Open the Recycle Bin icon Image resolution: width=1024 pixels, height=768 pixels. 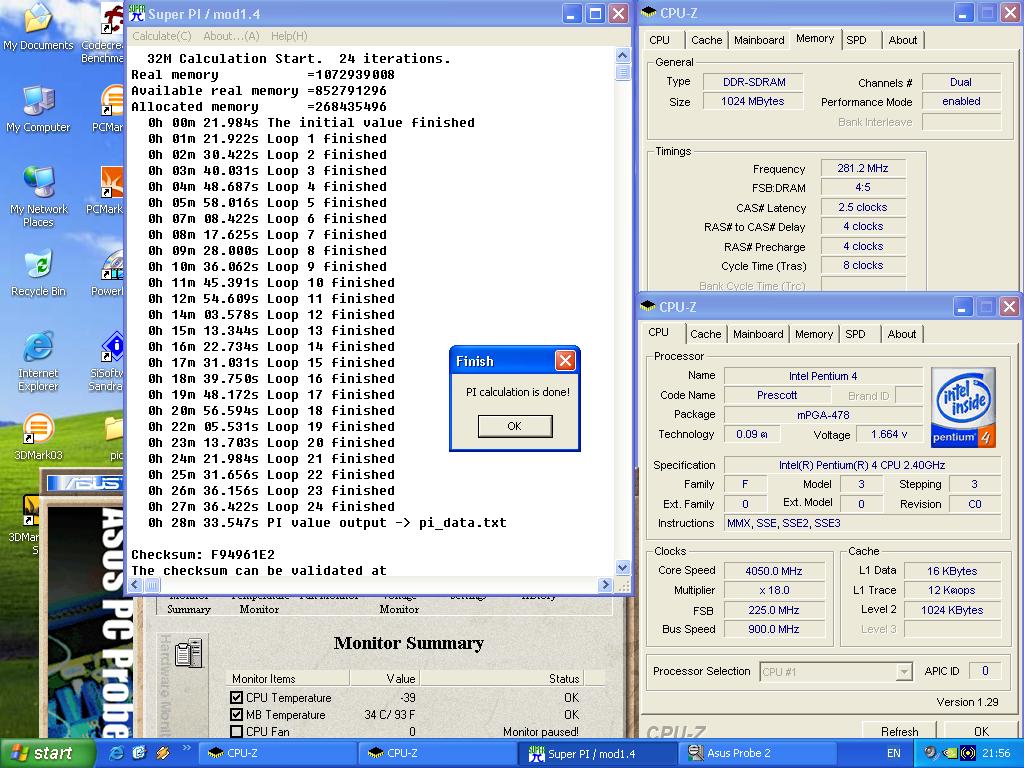(x=39, y=272)
